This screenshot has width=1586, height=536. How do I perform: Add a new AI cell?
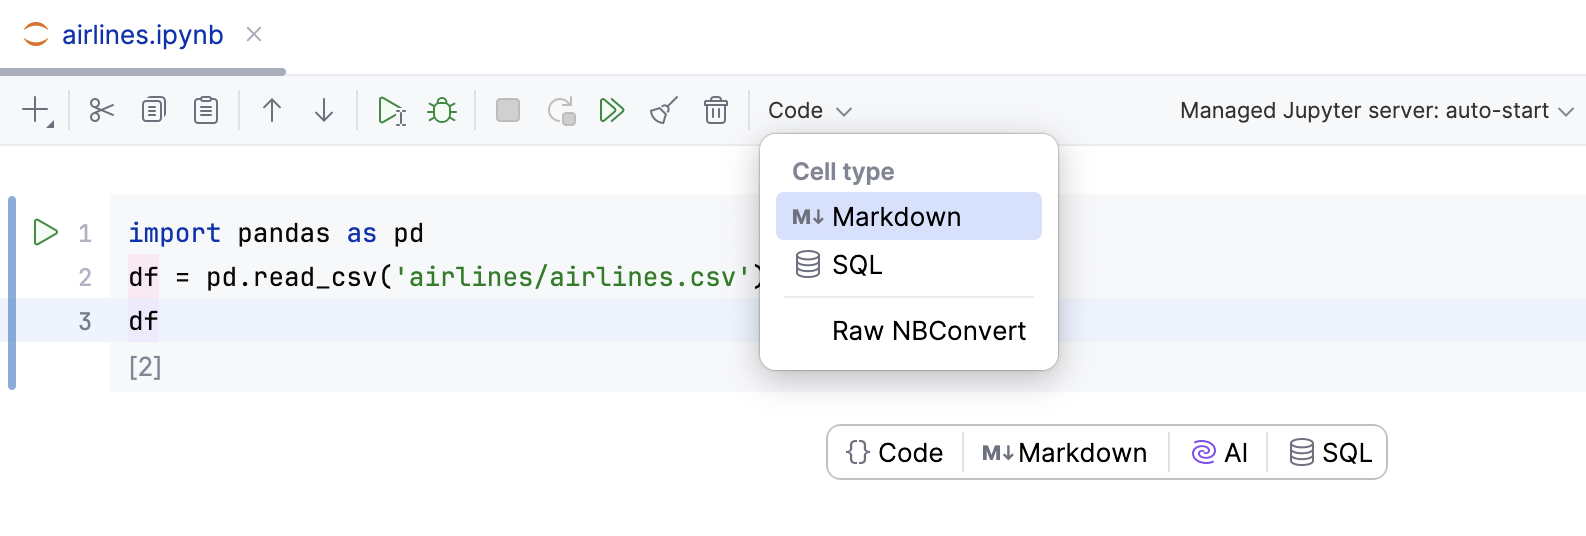(x=1219, y=453)
